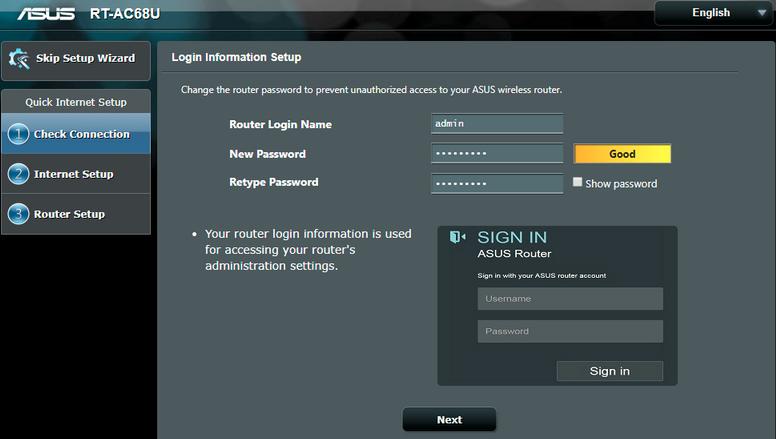Click the Username field in sign-in preview
This screenshot has width=776, height=439.
570,299
